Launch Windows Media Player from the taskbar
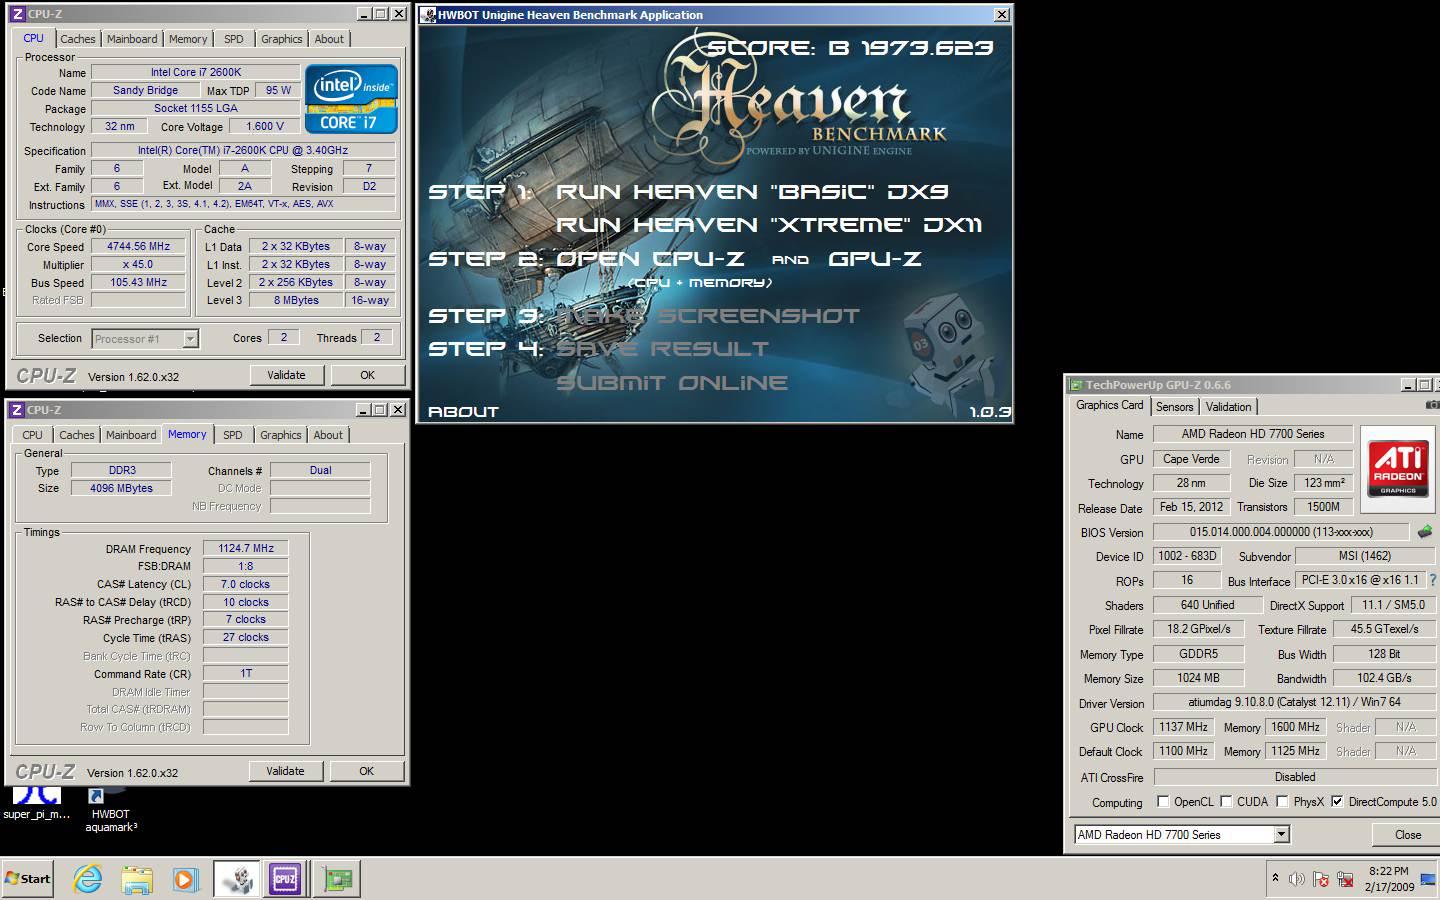The image size is (1440, 900). coord(185,879)
